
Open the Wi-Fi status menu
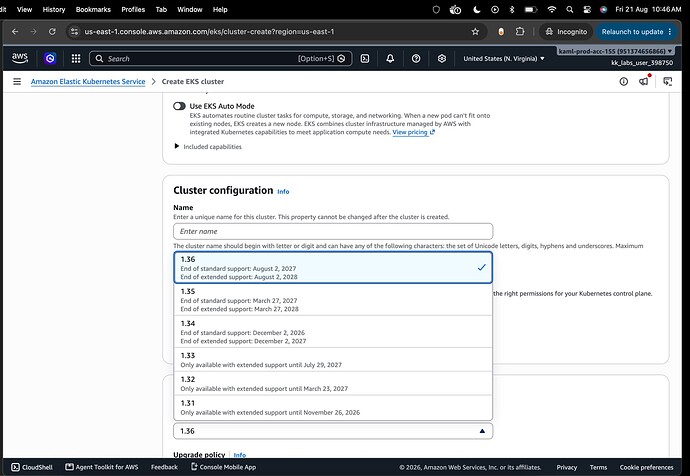click(551, 9)
